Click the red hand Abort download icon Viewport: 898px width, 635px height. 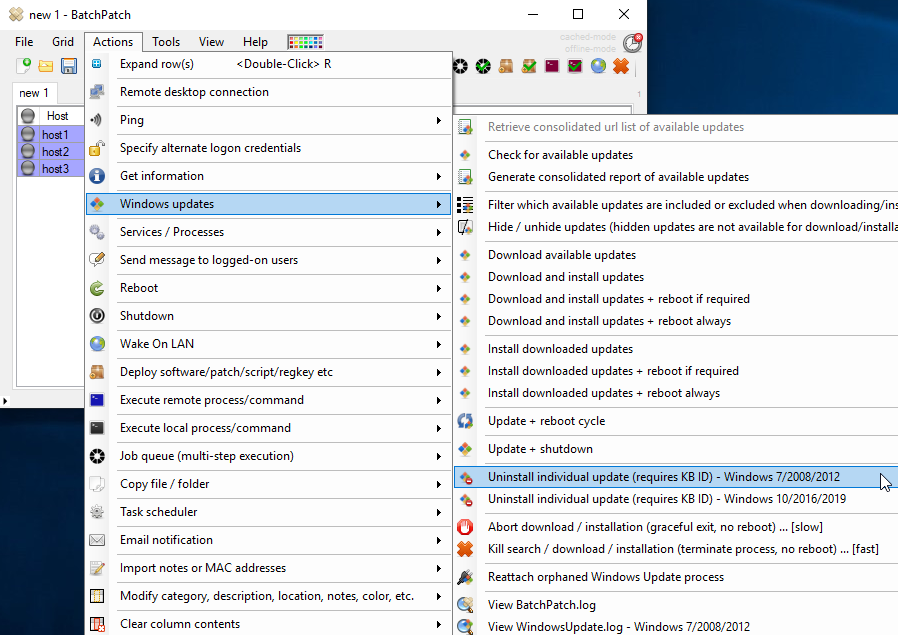[x=465, y=527]
